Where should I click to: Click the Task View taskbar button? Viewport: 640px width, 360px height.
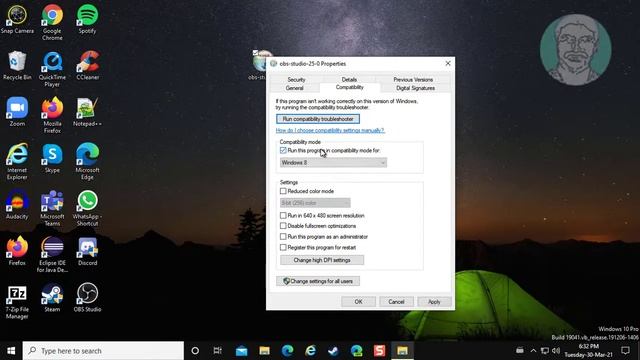pos(218,351)
